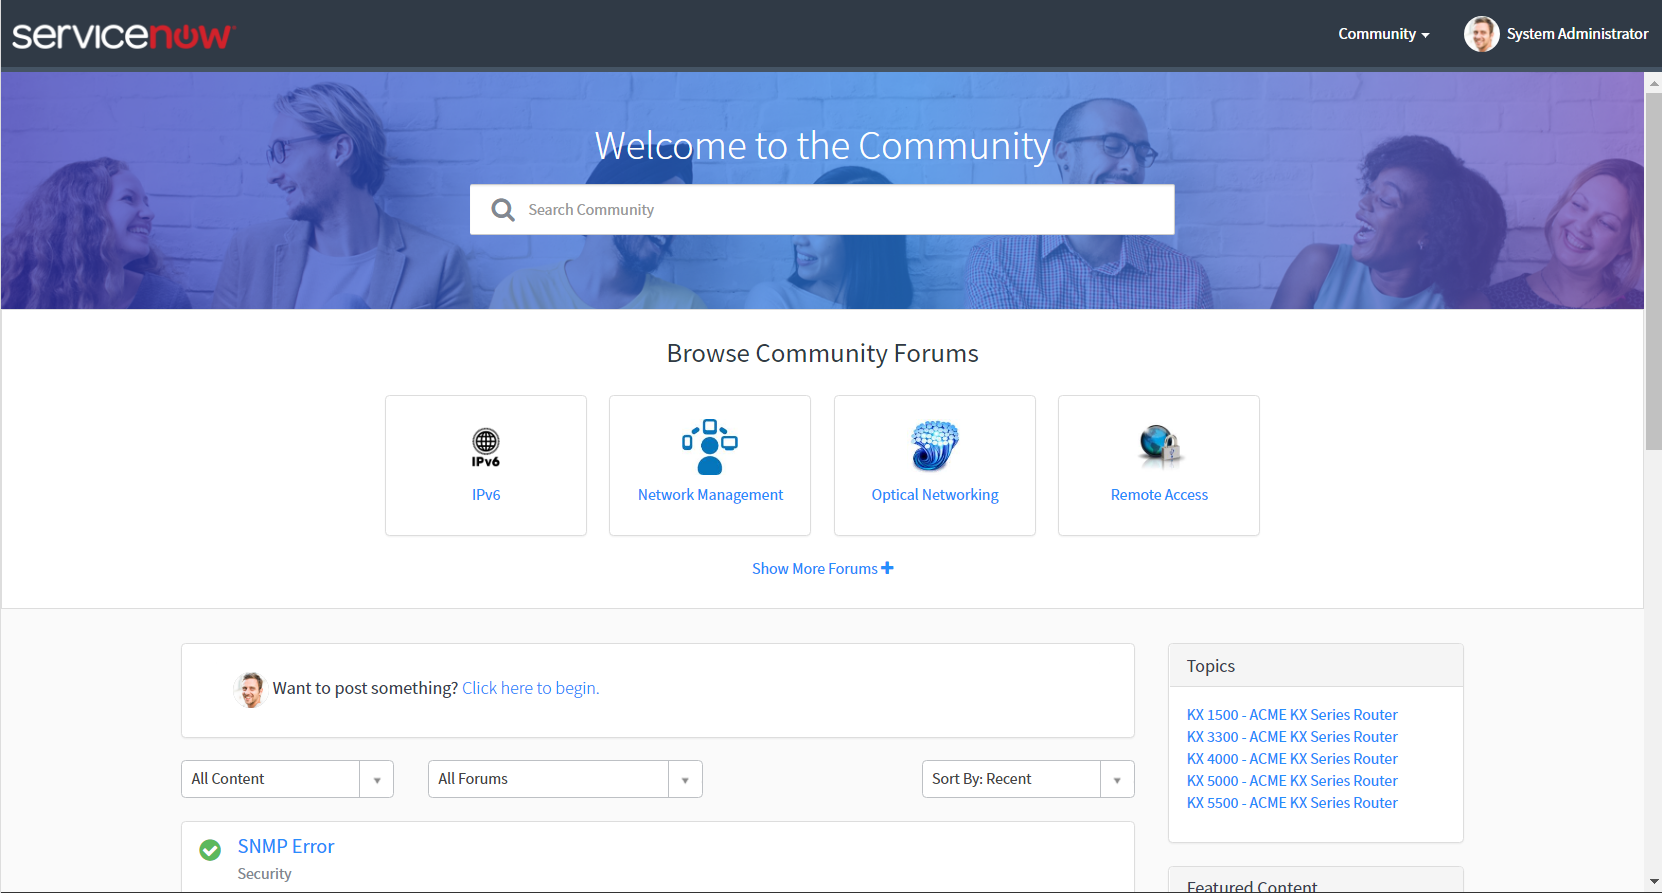Open the Optical Networking forum link
The width and height of the screenshot is (1662, 893).
pyautogui.click(x=935, y=495)
